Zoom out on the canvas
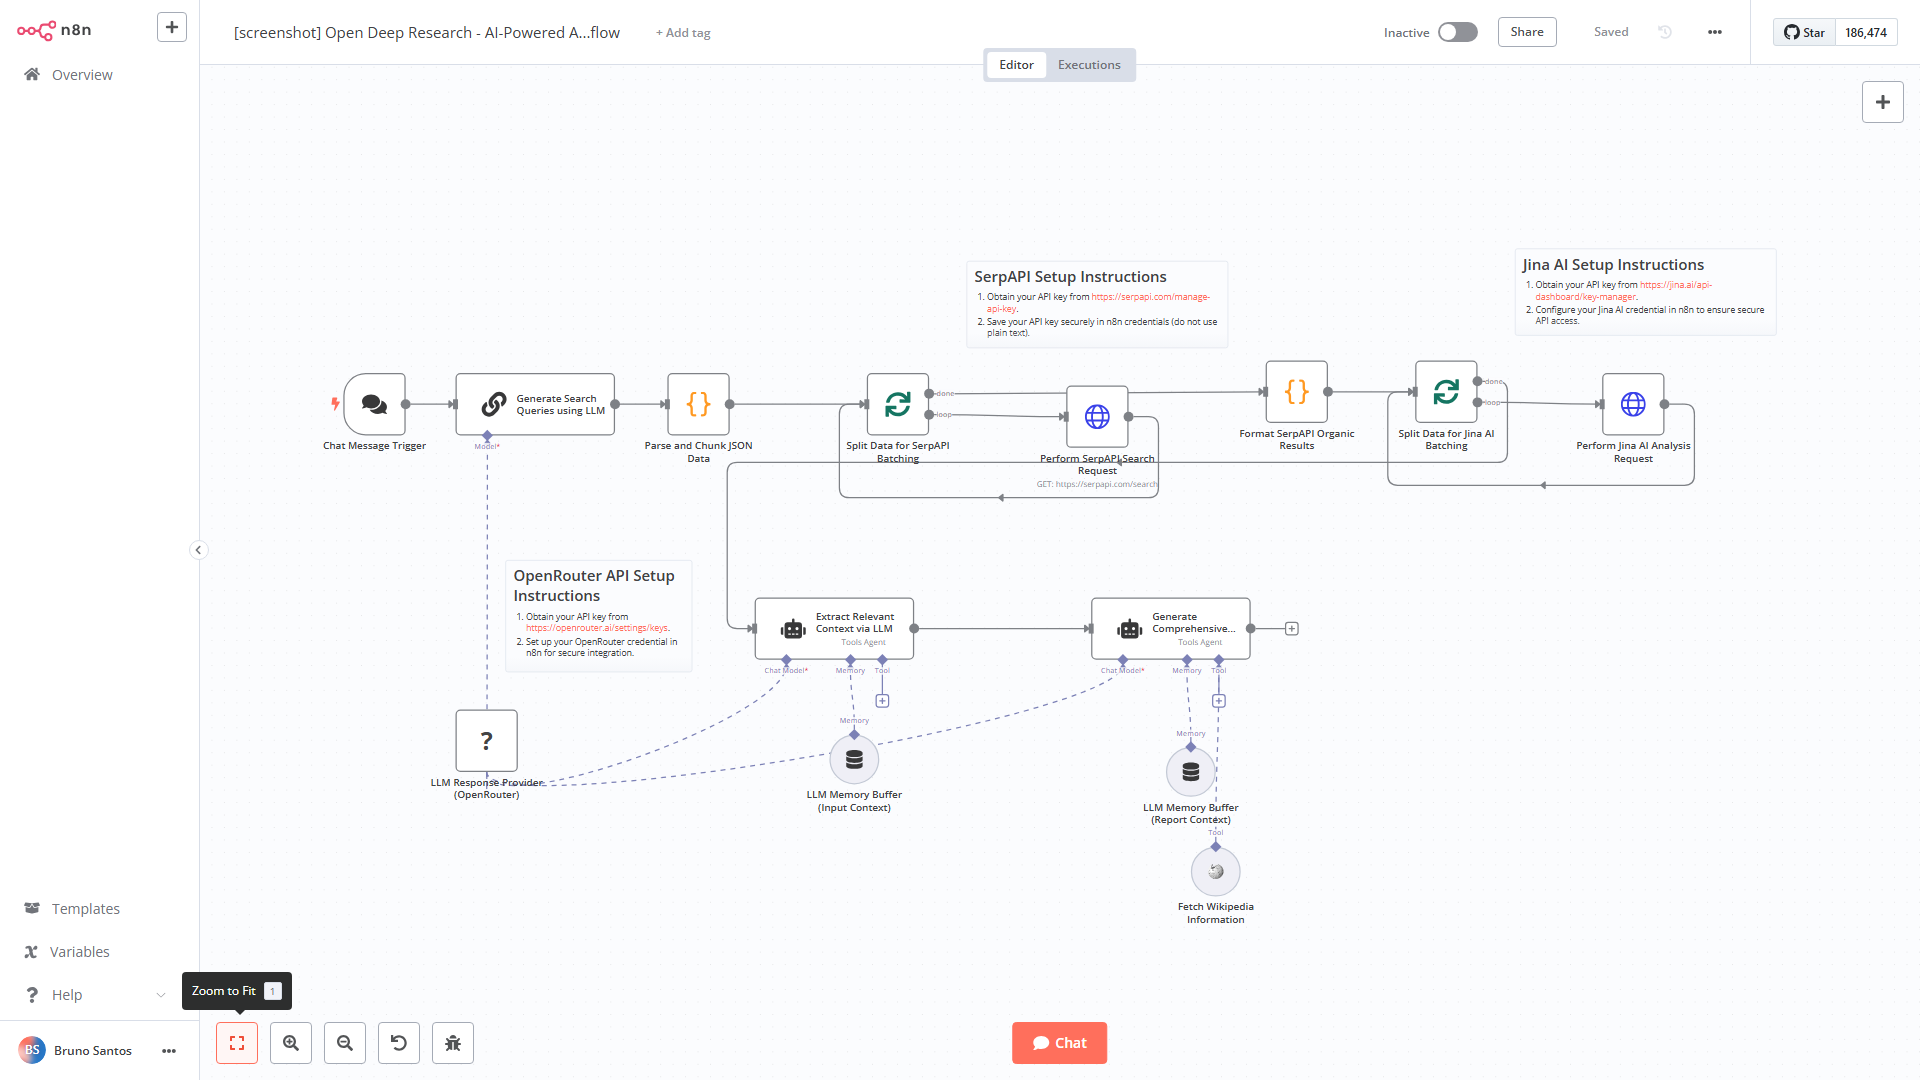The image size is (1920, 1080). click(345, 1043)
